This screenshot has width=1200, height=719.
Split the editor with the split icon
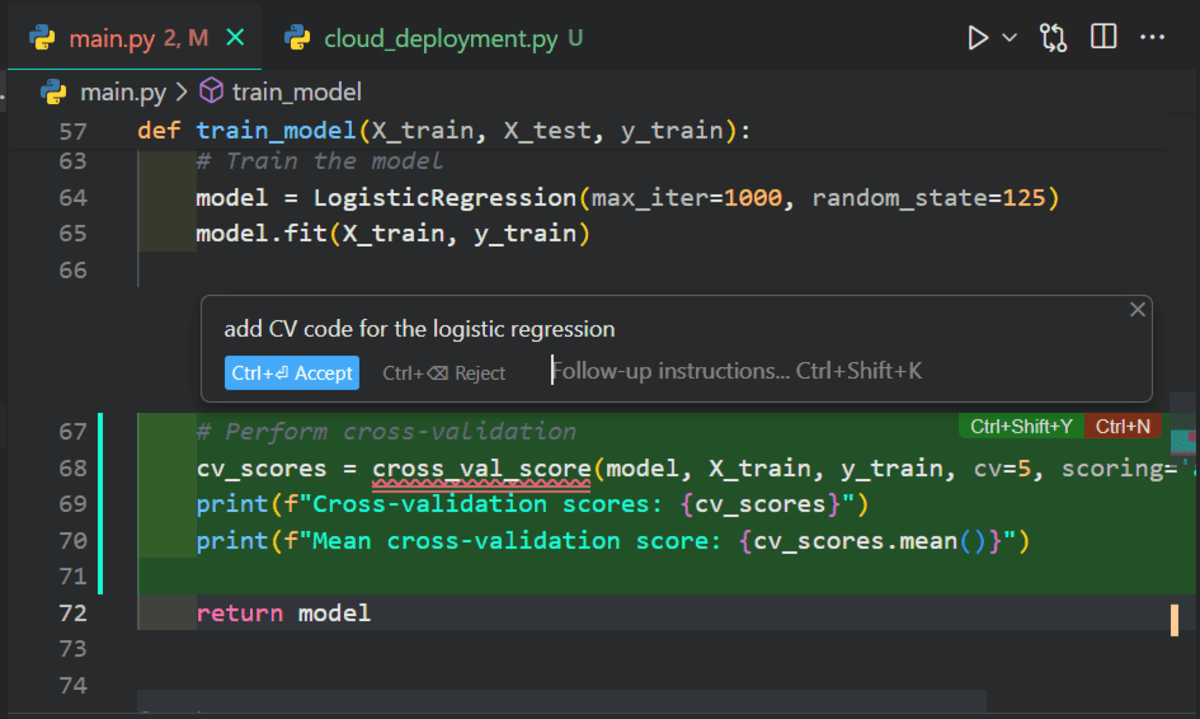click(x=1104, y=38)
